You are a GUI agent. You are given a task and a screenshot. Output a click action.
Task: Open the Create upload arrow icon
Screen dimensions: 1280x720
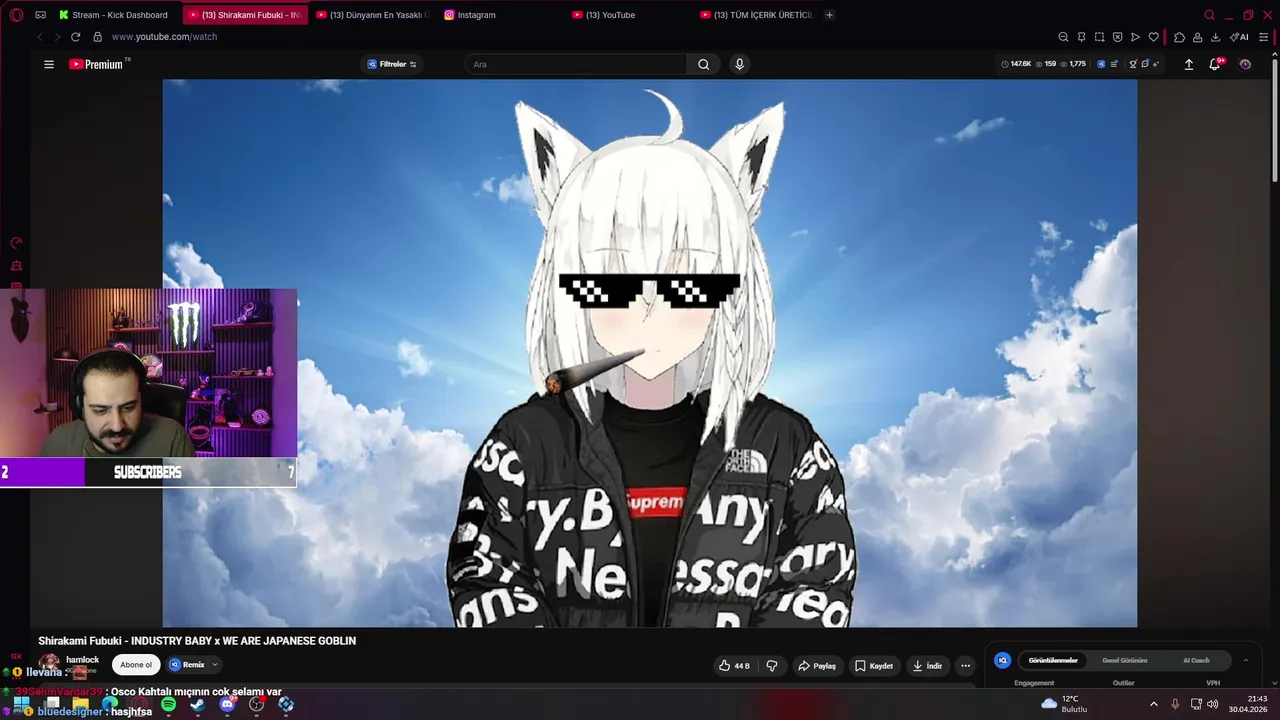[1189, 64]
